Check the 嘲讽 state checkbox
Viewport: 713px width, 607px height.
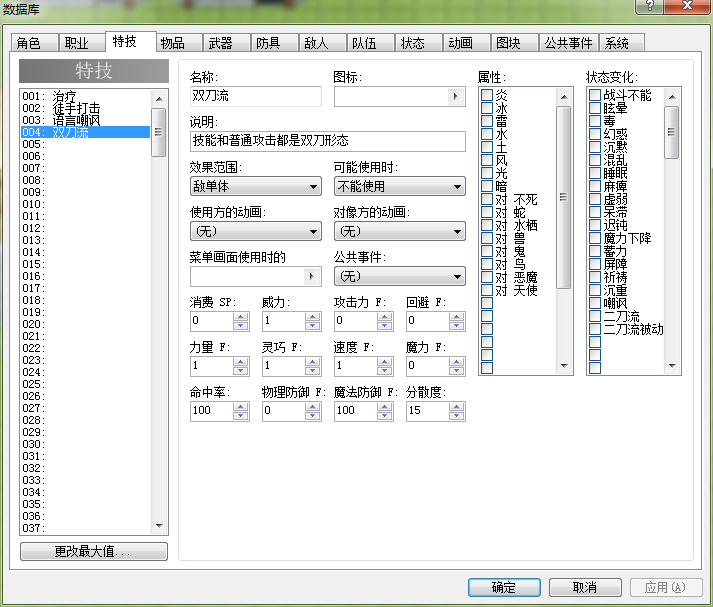pos(595,303)
